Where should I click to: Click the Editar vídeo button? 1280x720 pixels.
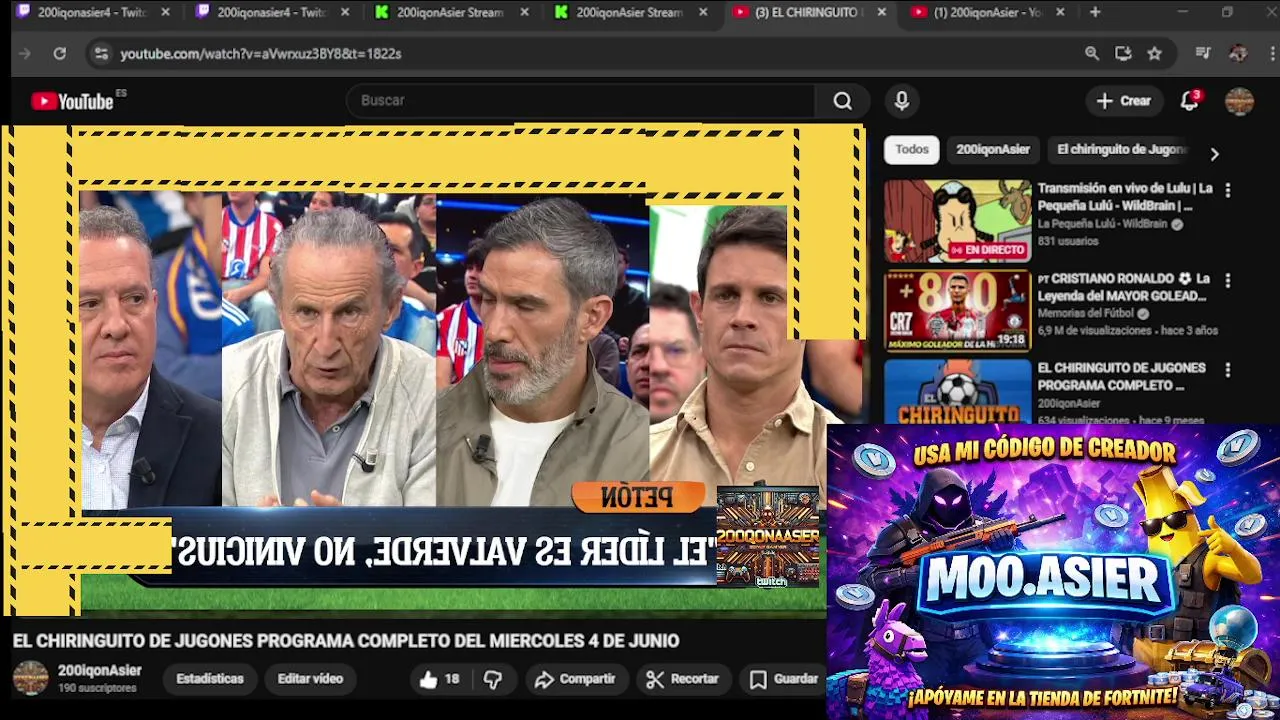pos(310,679)
